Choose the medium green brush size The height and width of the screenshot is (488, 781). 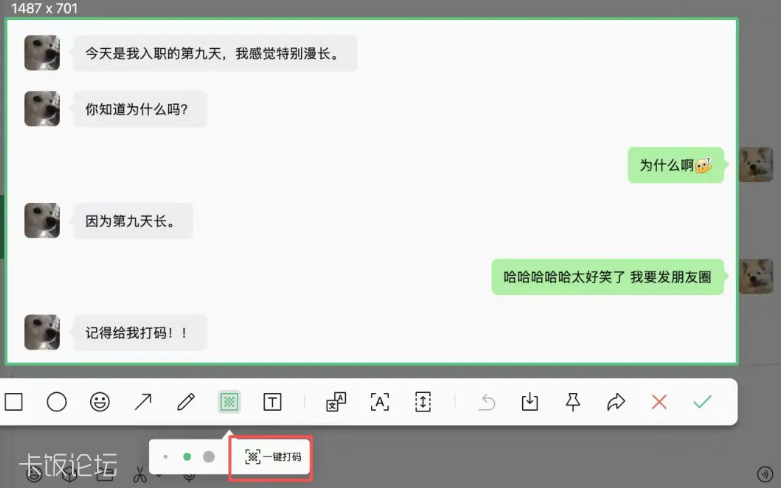(187, 457)
